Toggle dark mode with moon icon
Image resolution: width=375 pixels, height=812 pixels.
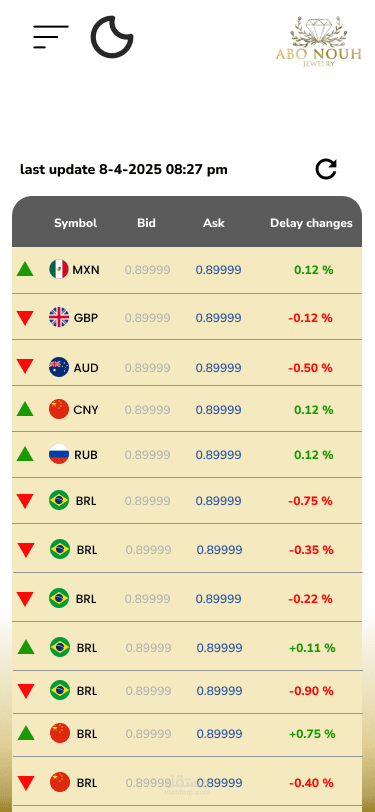(111, 37)
